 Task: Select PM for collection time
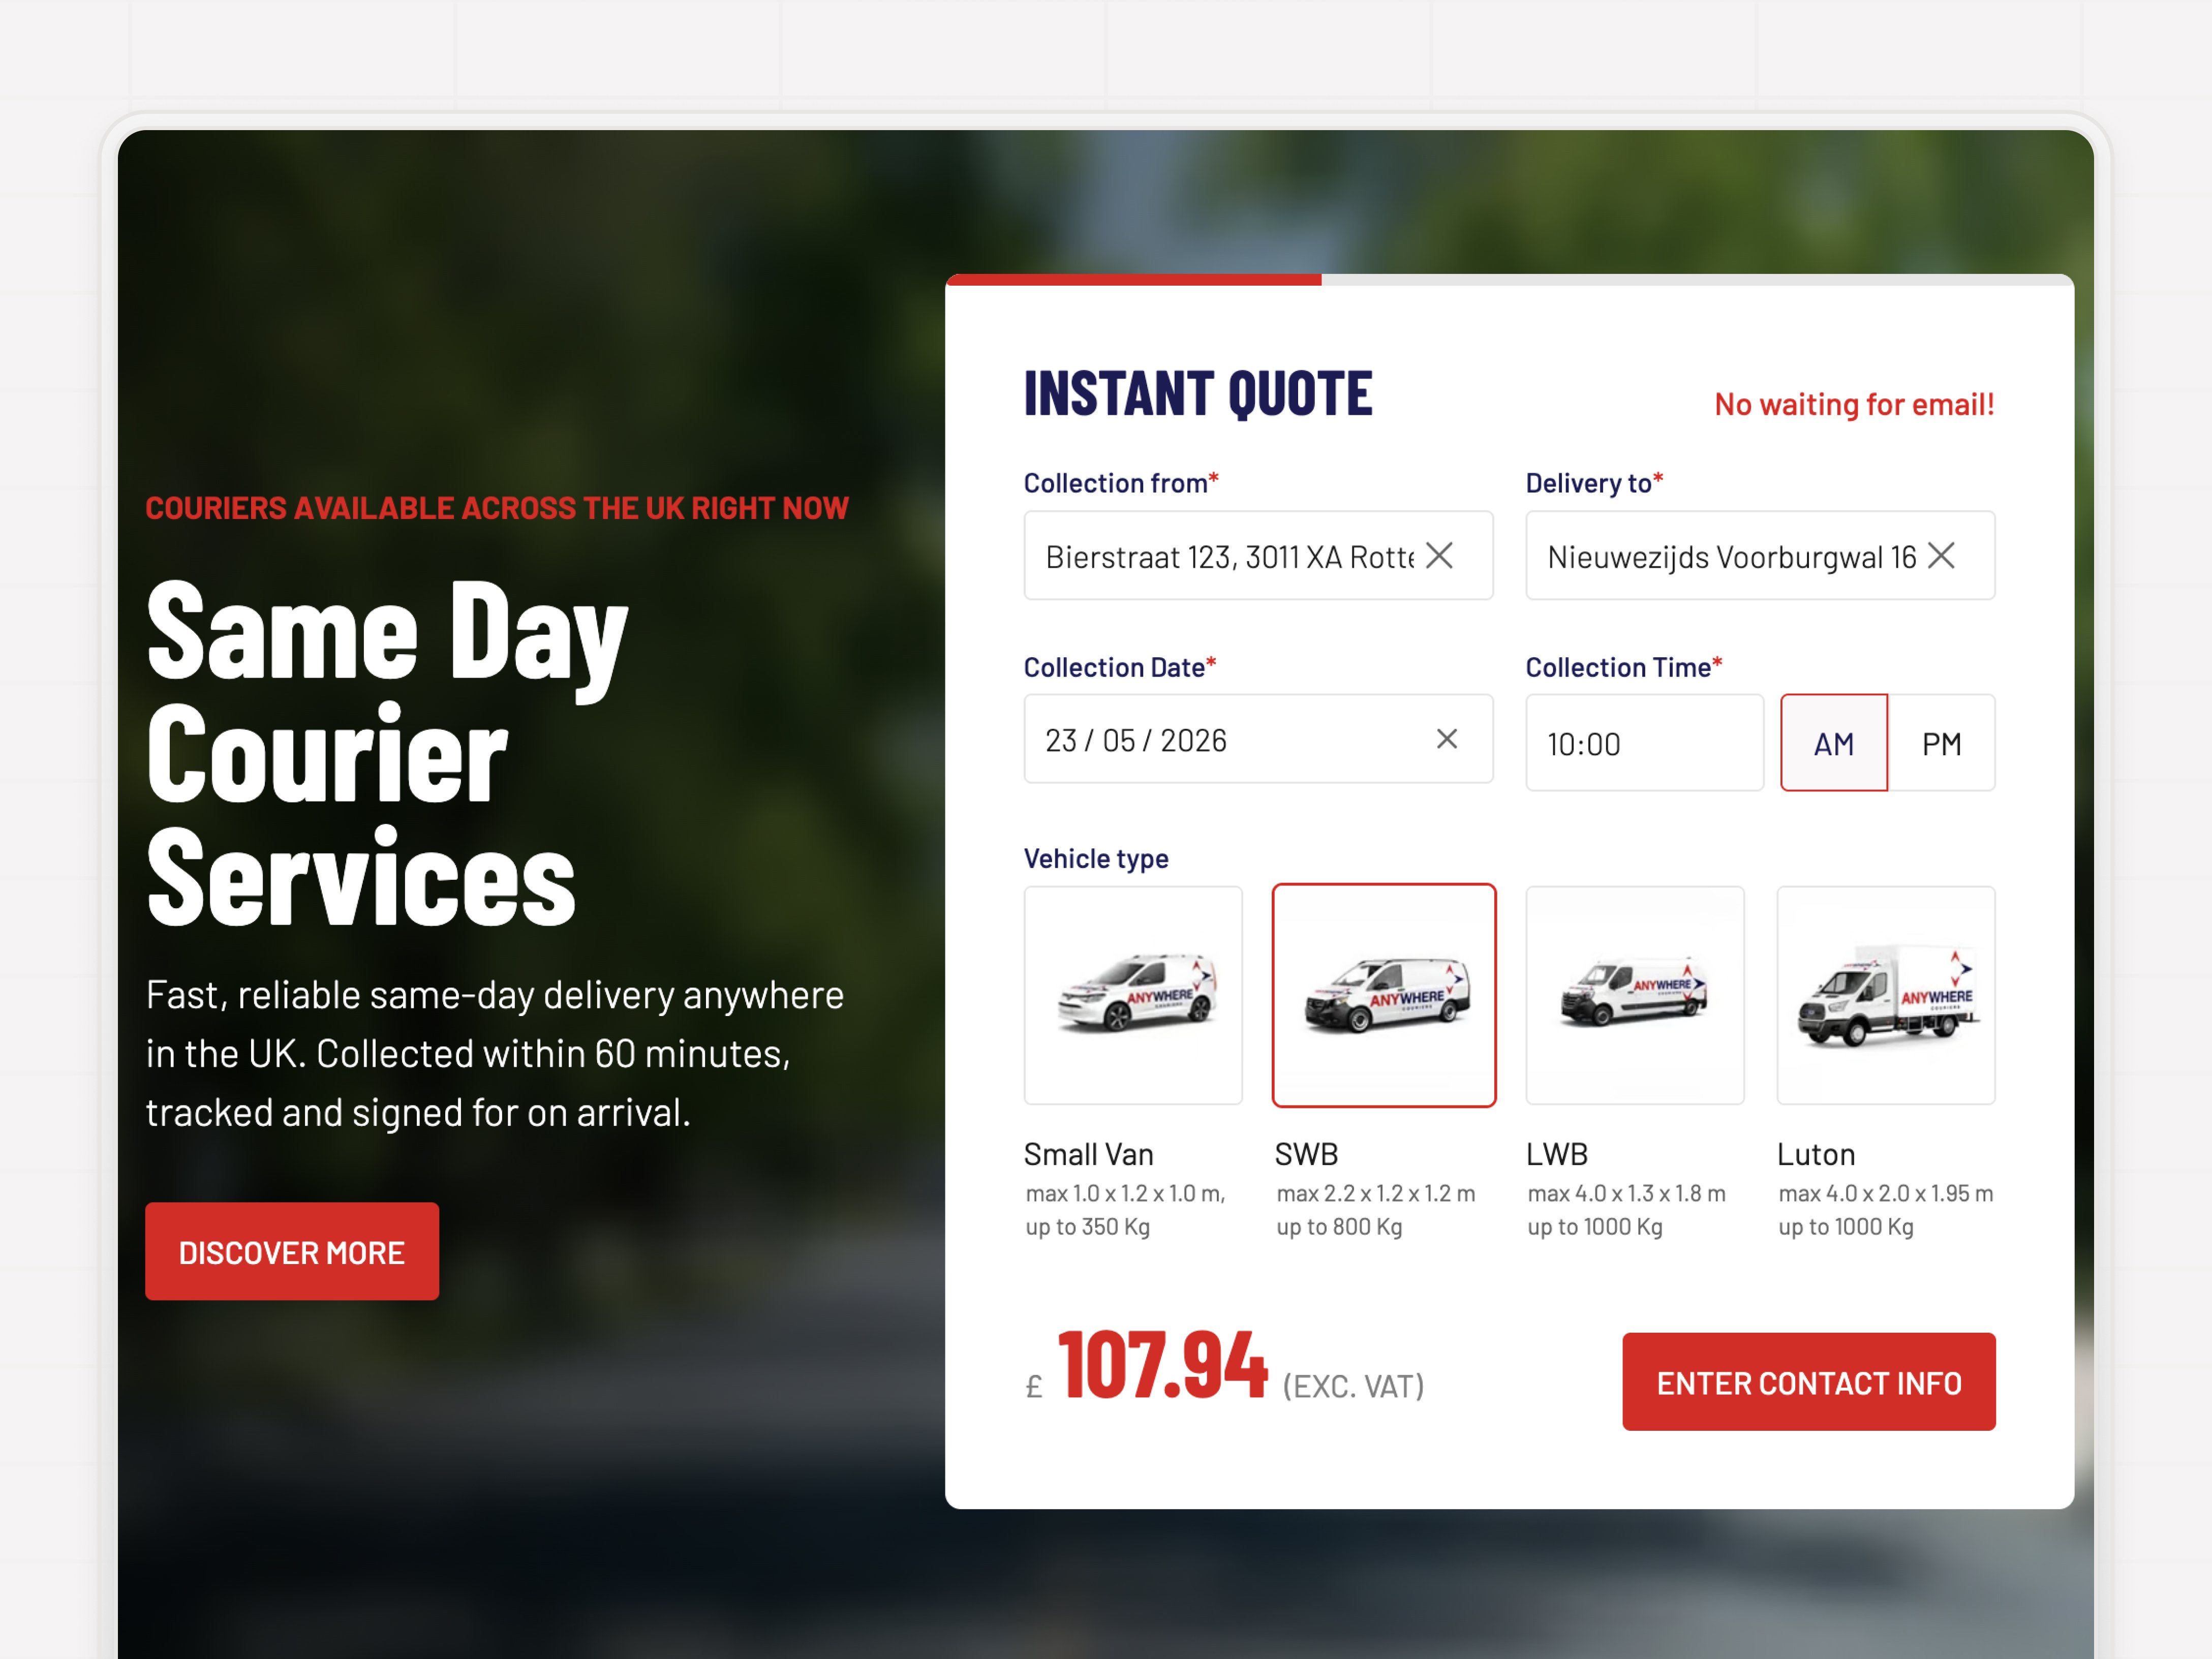(x=1942, y=743)
